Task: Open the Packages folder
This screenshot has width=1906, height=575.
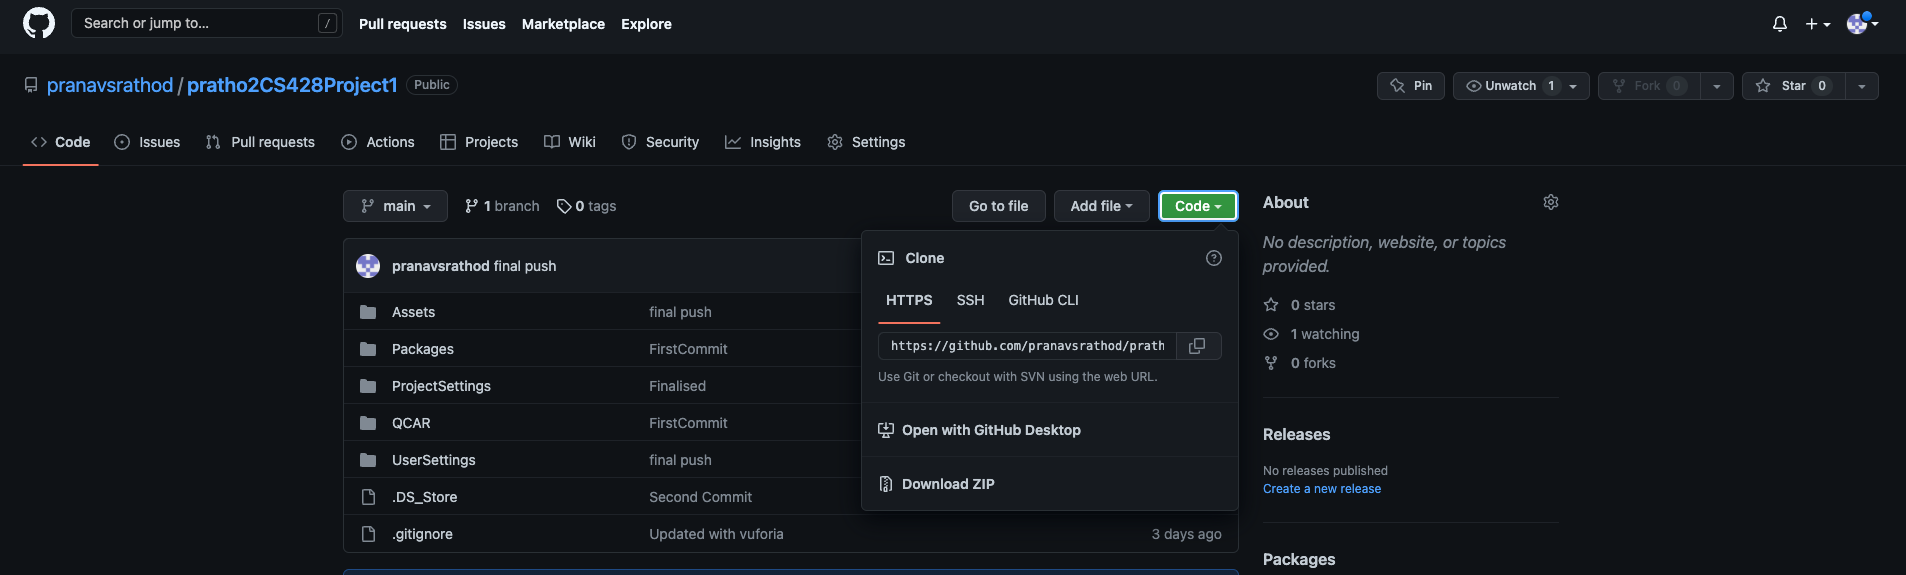Action: (423, 349)
